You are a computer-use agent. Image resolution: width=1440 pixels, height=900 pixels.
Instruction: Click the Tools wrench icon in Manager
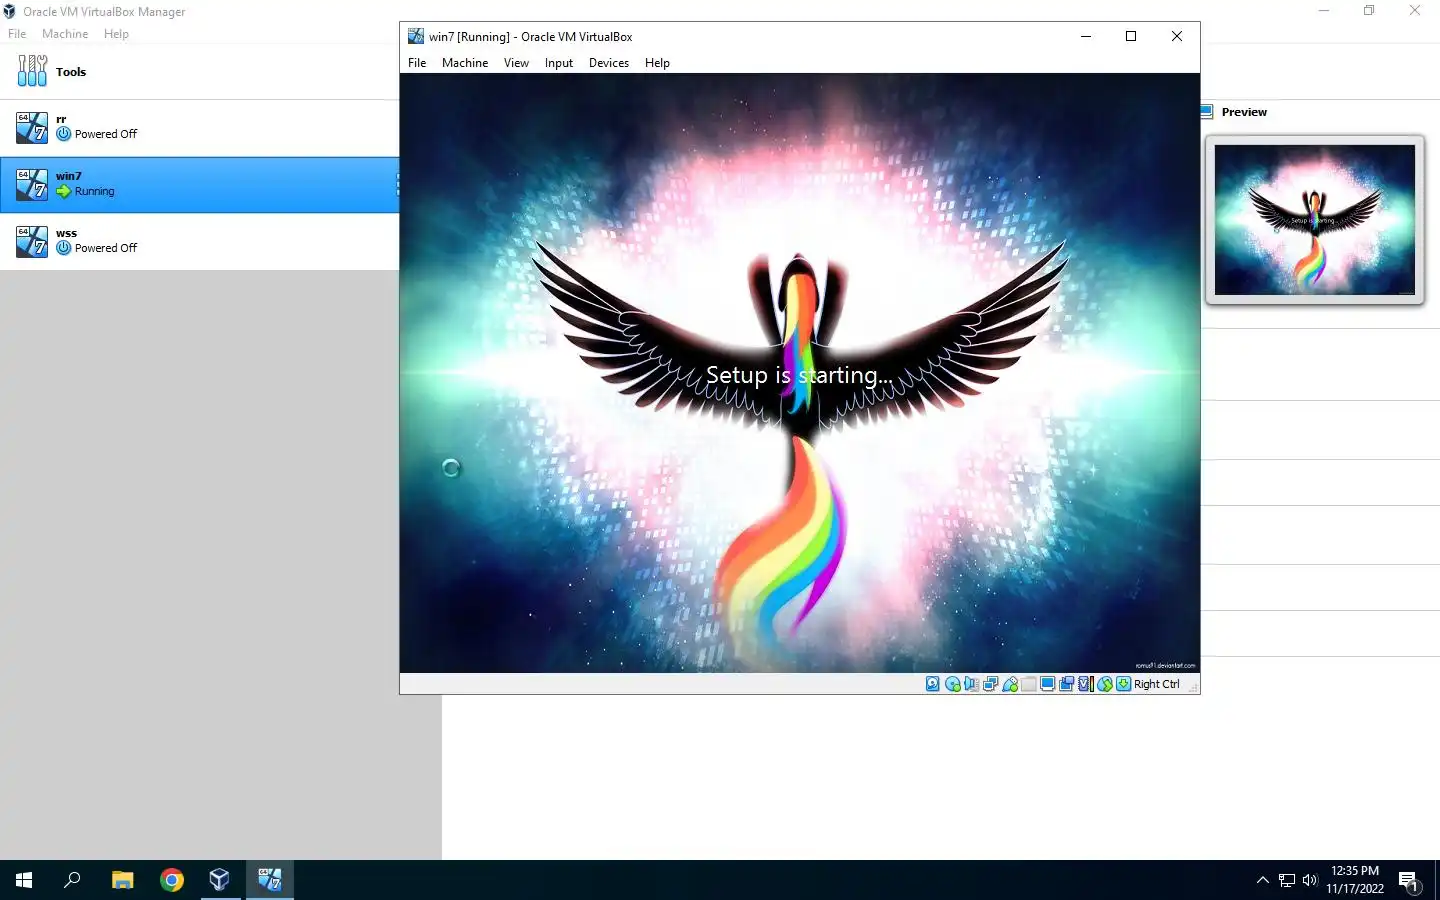click(x=32, y=71)
